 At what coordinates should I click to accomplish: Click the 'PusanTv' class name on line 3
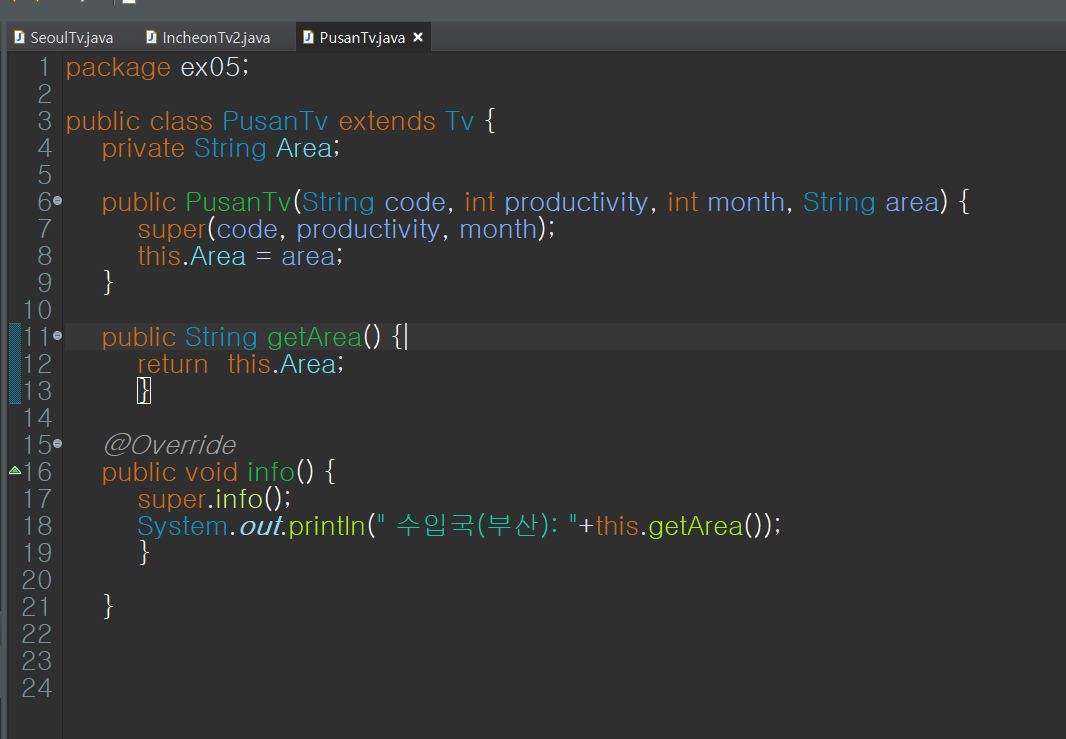coord(275,121)
